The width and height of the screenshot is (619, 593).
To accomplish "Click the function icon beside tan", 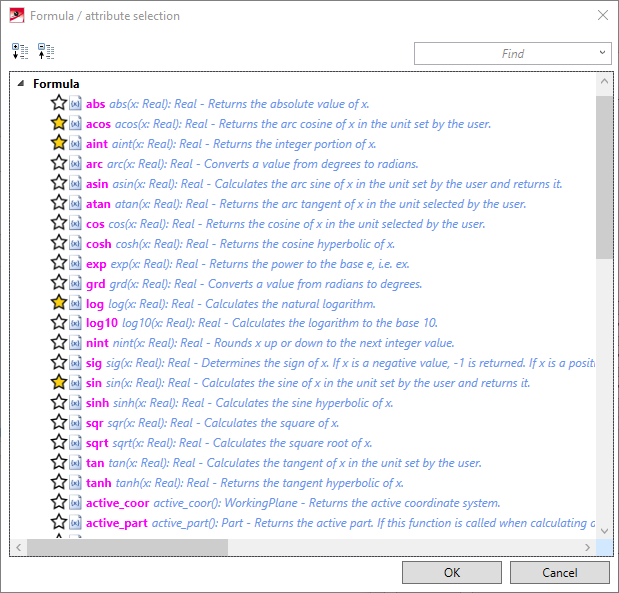I will (x=75, y=463).
